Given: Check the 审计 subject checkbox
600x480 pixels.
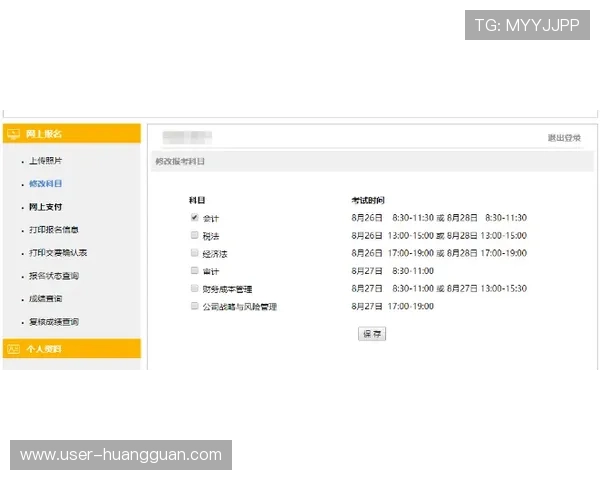Looking at the screenshot, I should point(194,270).
